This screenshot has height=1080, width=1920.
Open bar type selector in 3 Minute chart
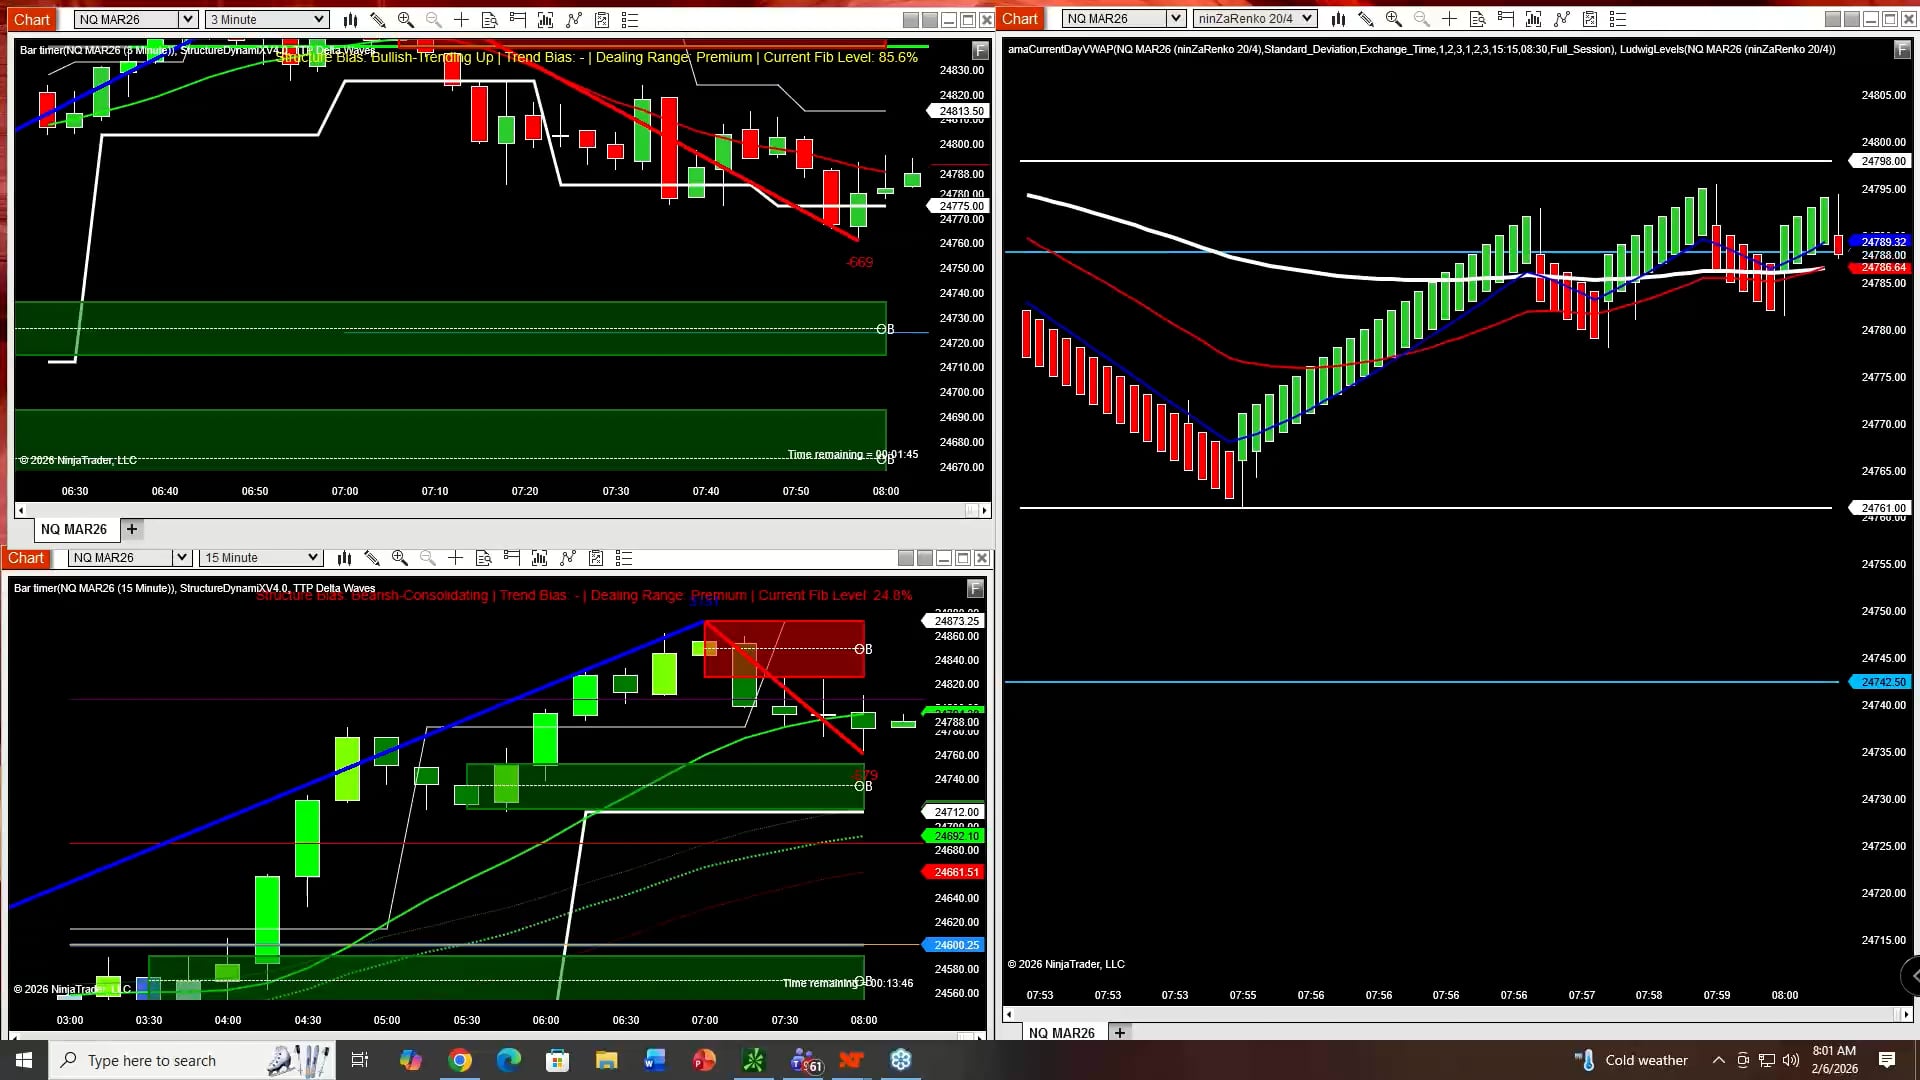[350, 19]
